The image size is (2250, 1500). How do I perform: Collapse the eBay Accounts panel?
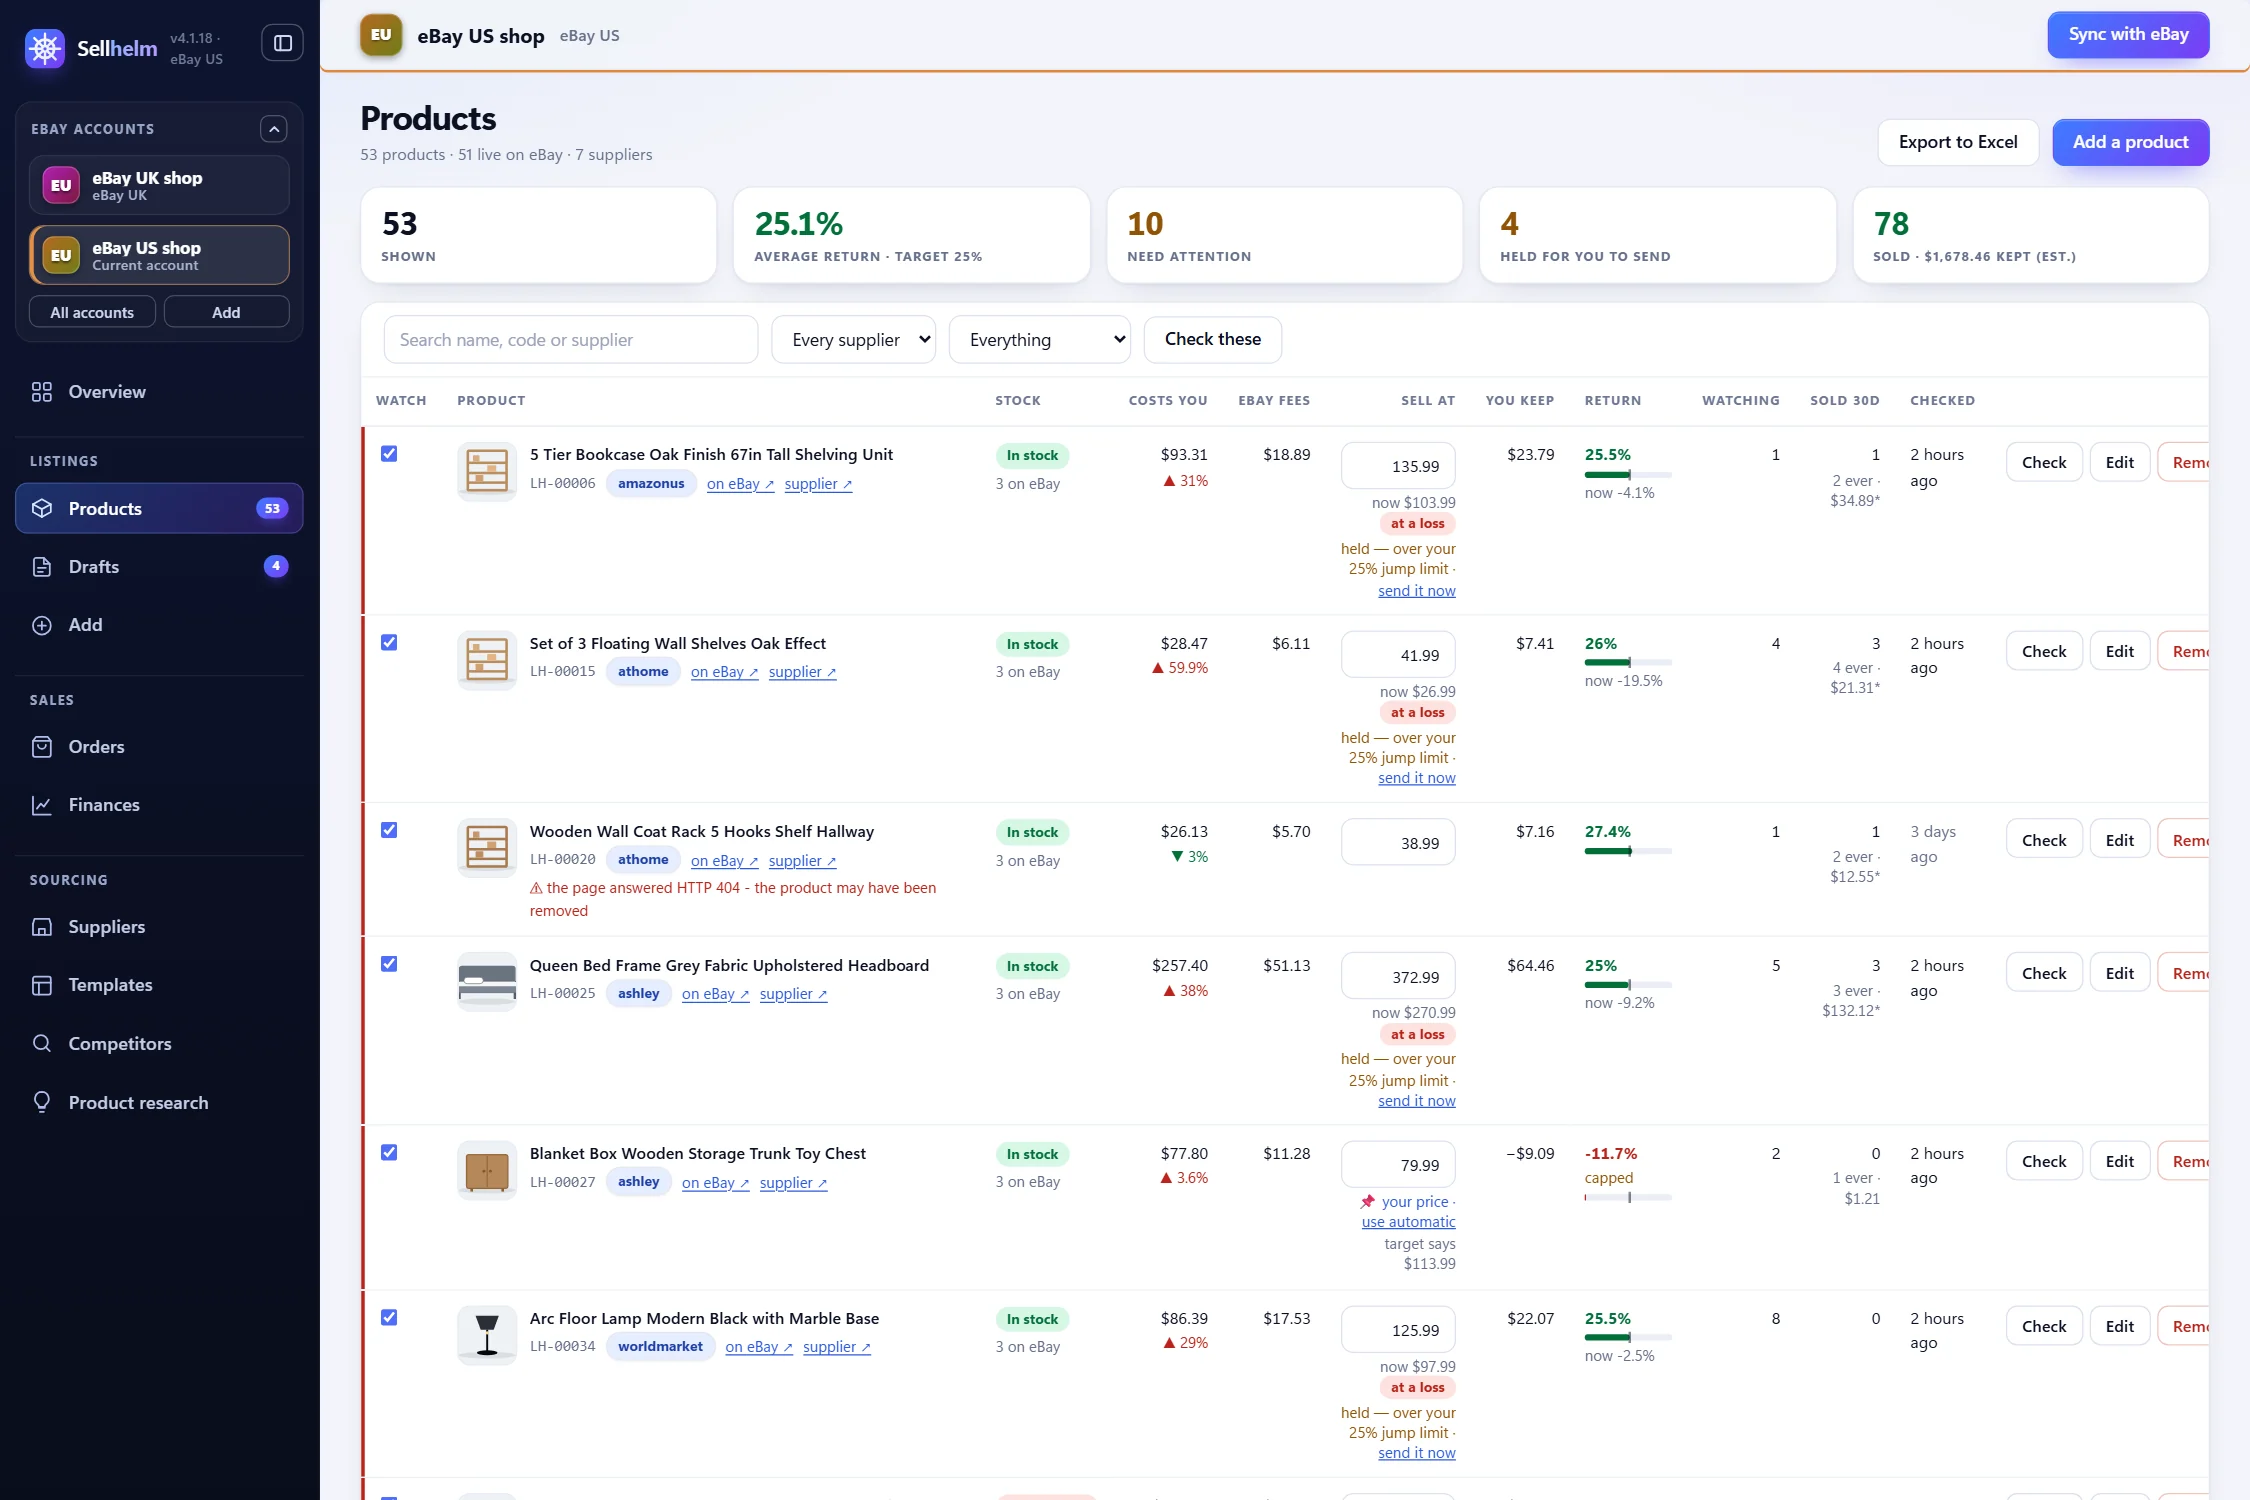point(274,129)
